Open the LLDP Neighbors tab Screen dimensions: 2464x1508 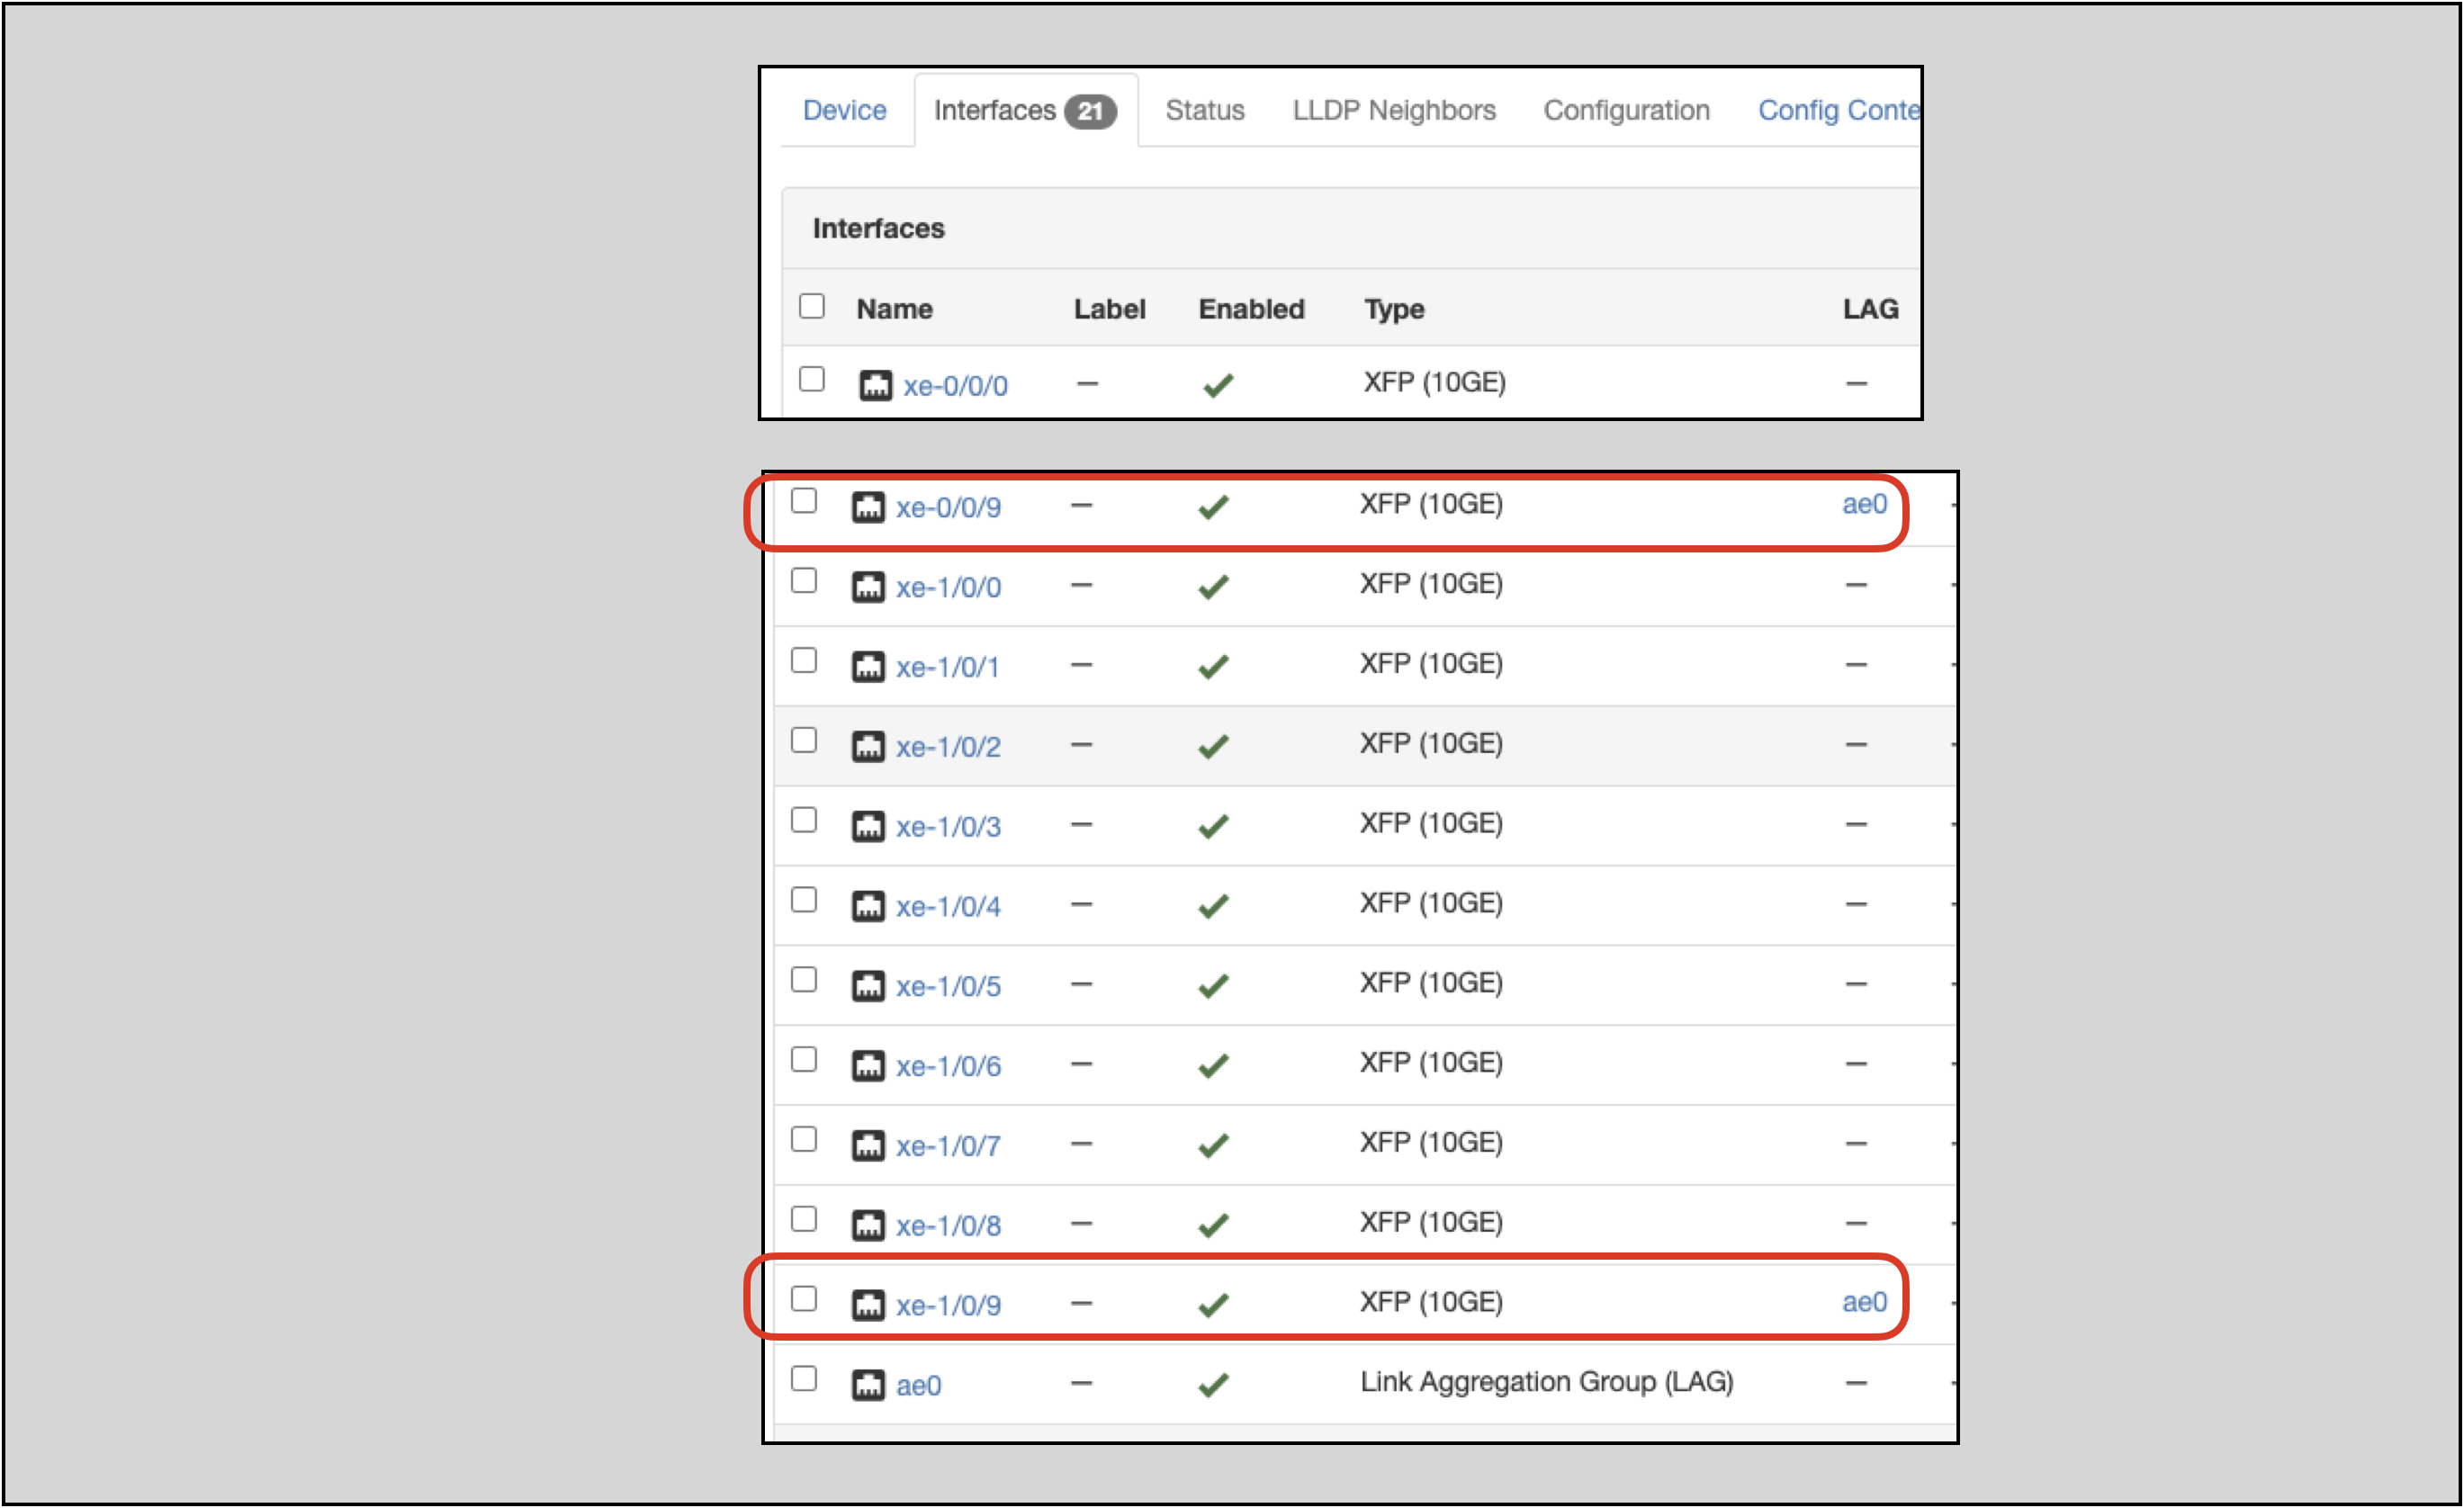pyautogui.click(x=1393, y=110)
